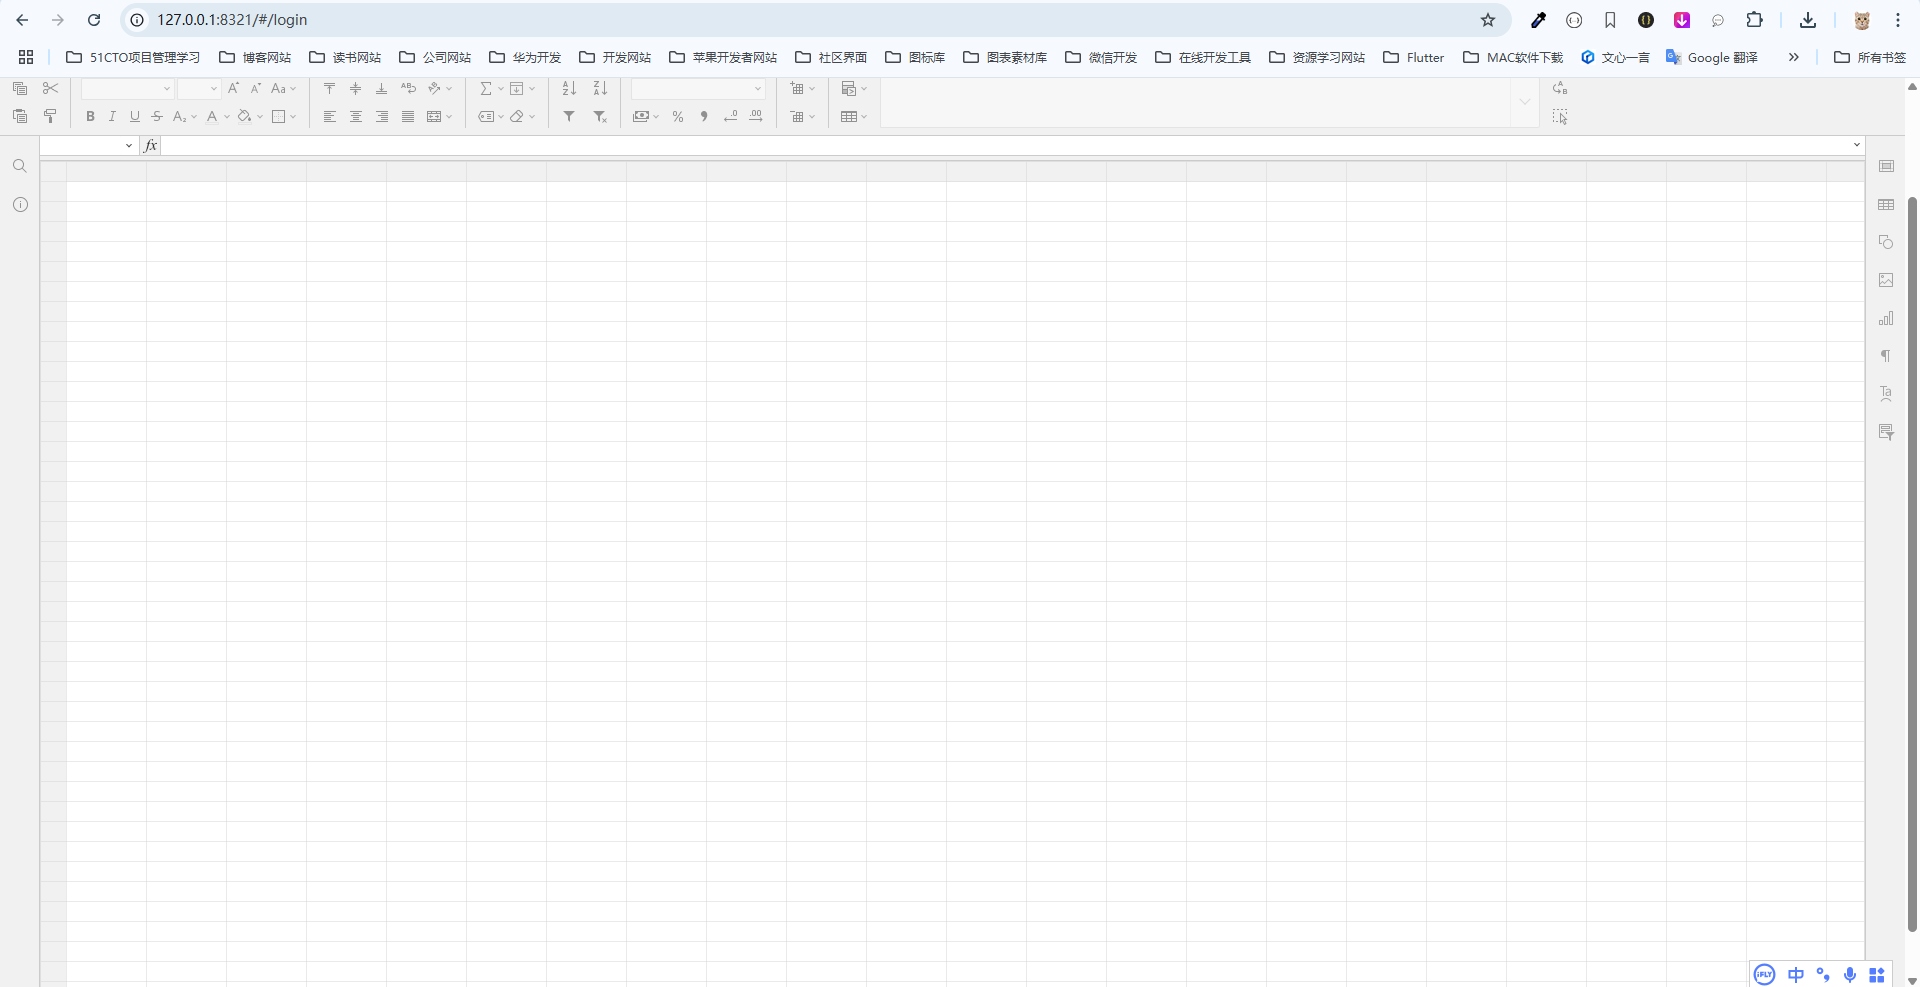This screenshot has width=1920, height=987.
Task: Justify text in cell
Action: tap(408, 117)
